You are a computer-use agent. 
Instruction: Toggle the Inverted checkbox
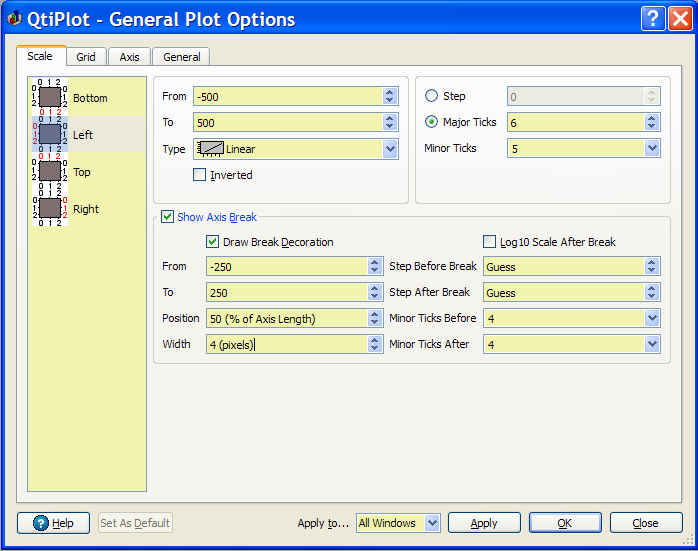(200, 175)
